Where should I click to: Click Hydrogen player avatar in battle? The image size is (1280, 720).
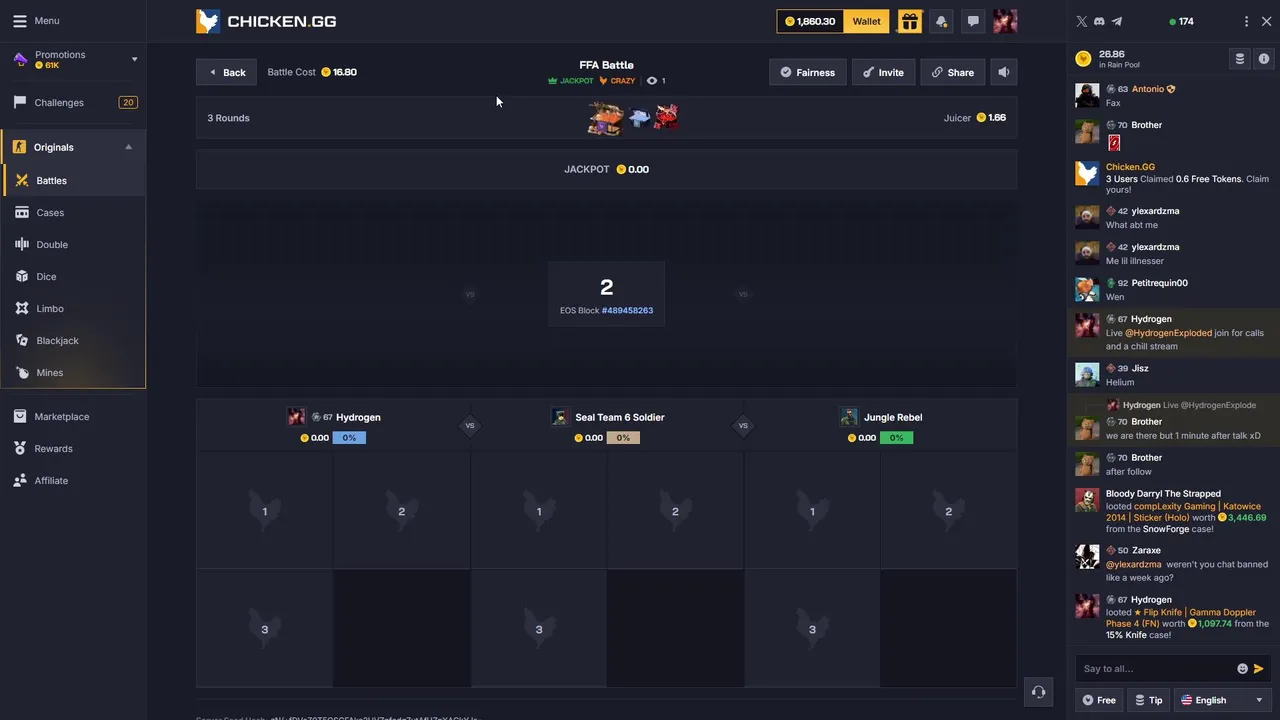click(296, 417)
